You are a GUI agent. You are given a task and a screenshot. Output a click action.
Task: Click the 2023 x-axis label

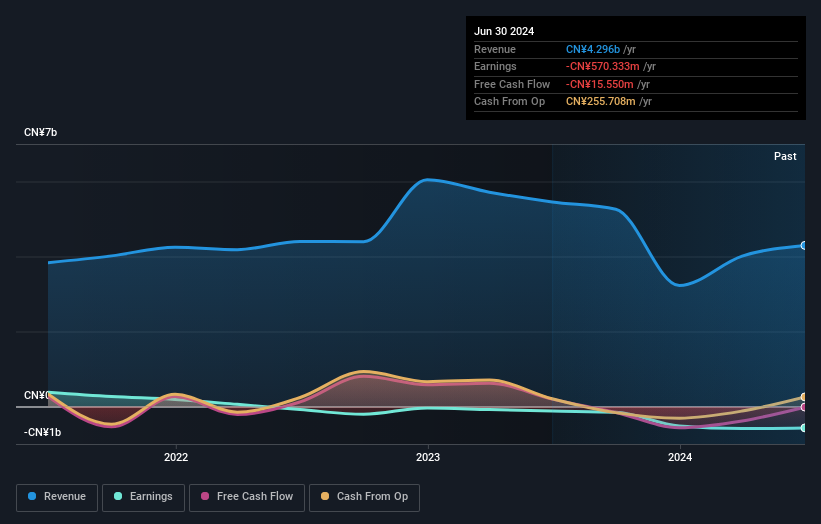[x=428, y=457]
